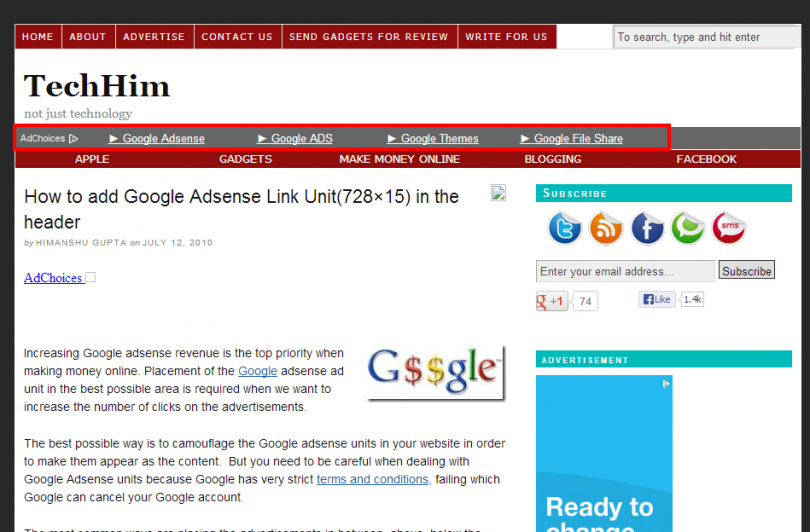Click the AdChoices triangle icon in link bar
This screenshot has height=532, width=810.
click(x=73, y=138)
